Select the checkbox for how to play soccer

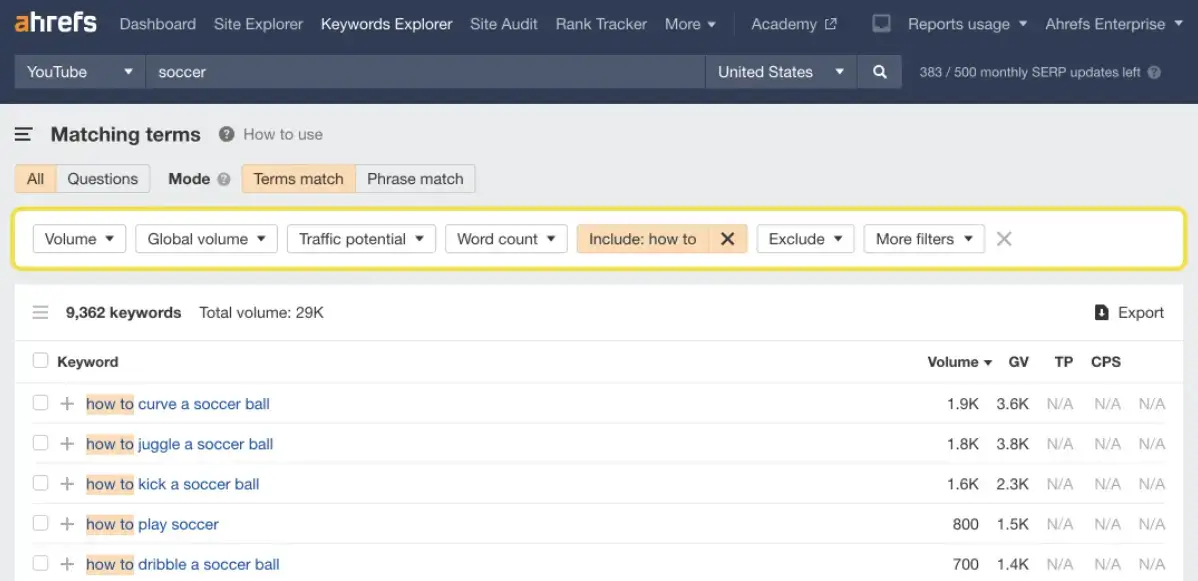40,523
